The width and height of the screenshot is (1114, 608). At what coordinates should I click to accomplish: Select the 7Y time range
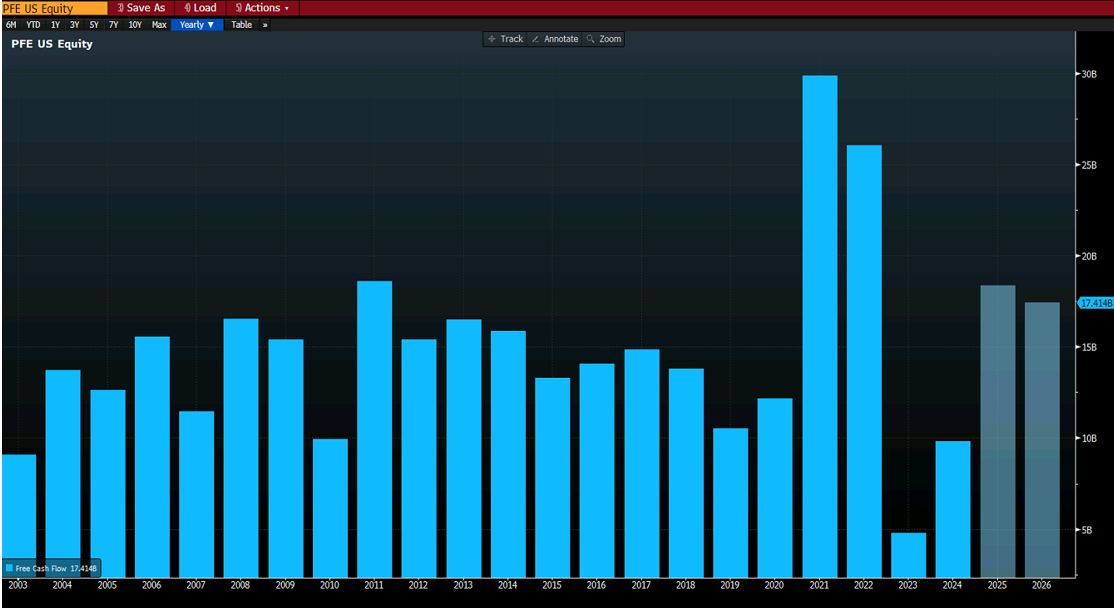(x=113, y=25)
